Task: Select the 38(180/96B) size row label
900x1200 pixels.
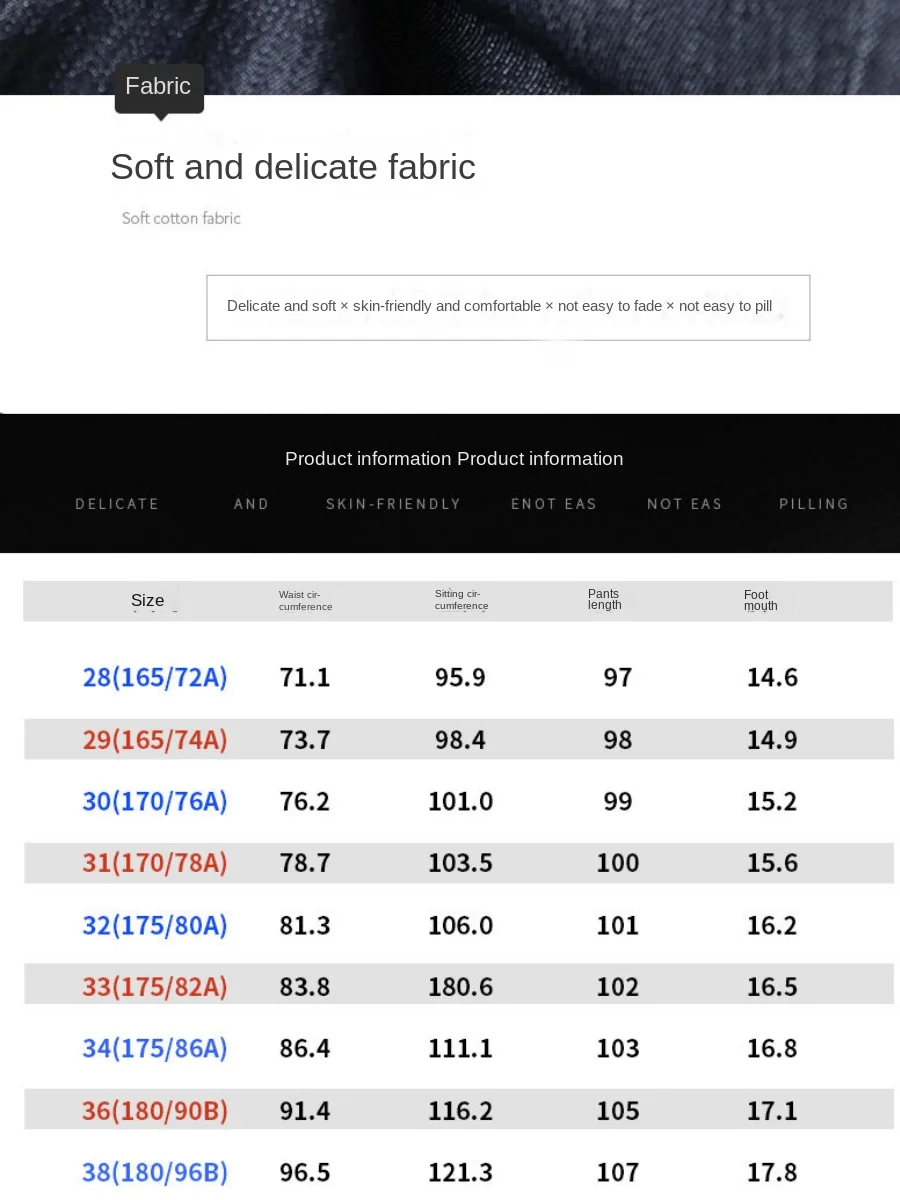Action: (155, 1172)
